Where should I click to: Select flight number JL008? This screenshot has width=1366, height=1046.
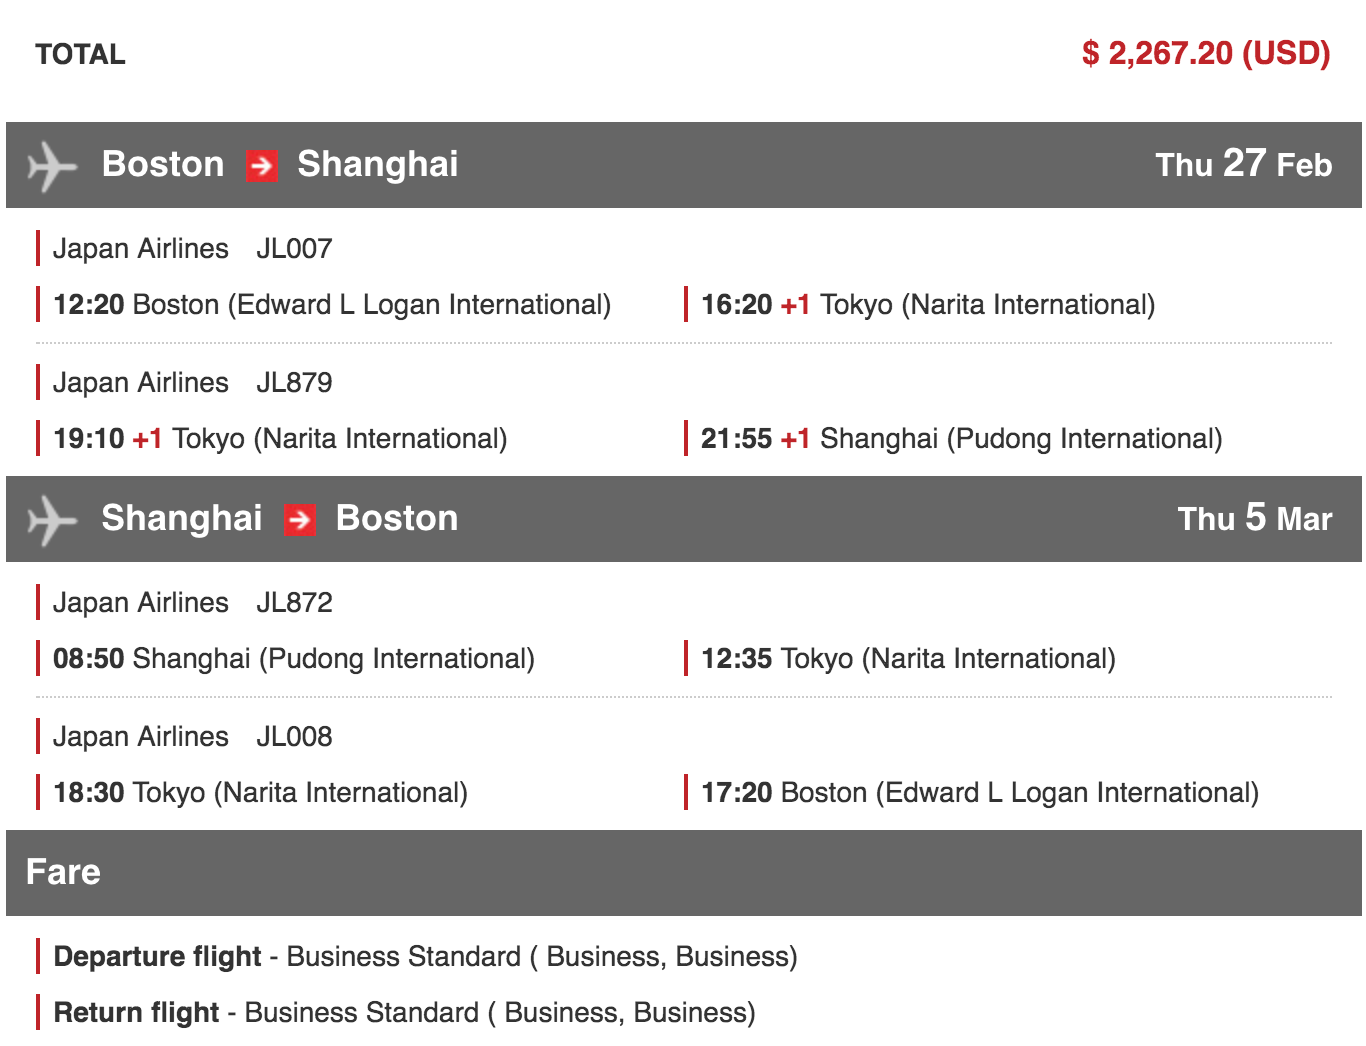point(294,736)
